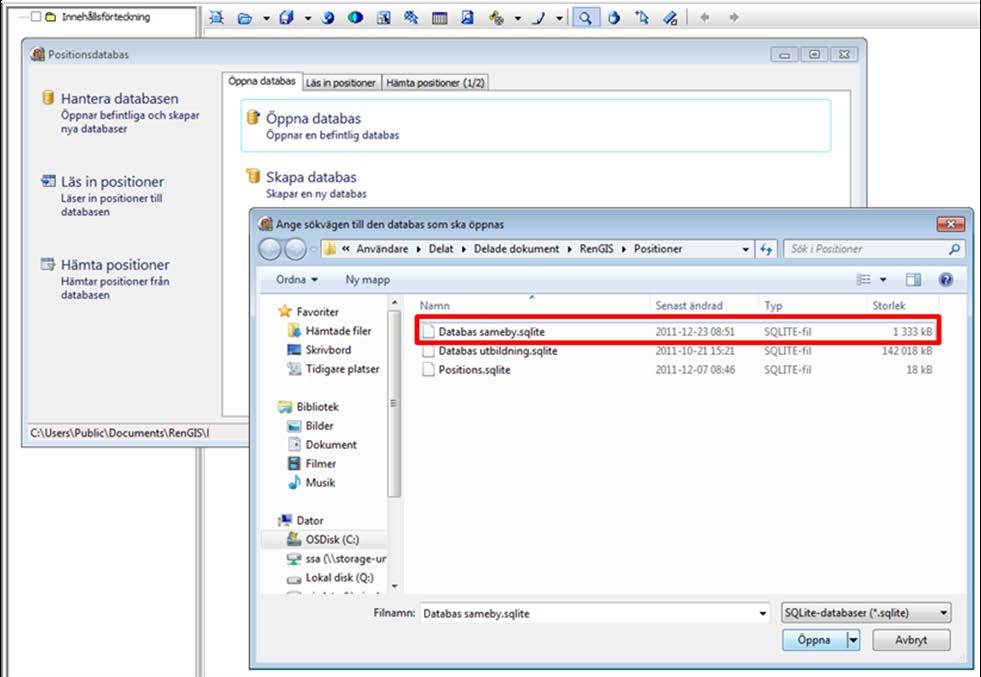Select Tidigare platser in the navigation pane
The width and height of the screenshot is (981, 677).
click(x=333, y=369)
